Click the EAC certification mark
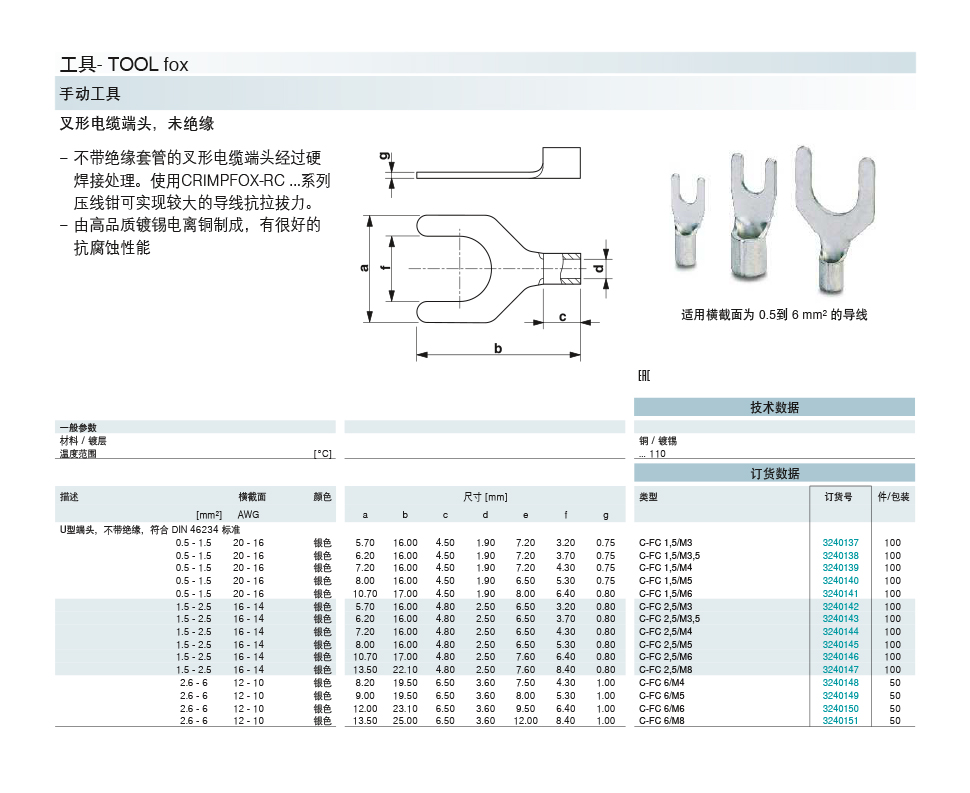 [643, 376]
